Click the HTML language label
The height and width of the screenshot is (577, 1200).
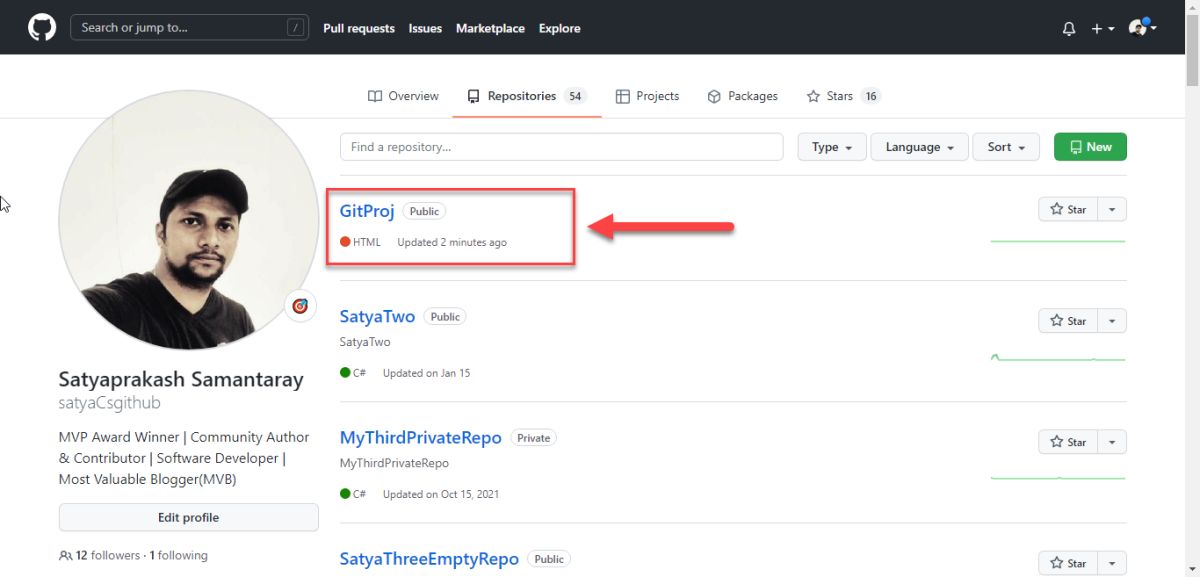tap(367, 242)
